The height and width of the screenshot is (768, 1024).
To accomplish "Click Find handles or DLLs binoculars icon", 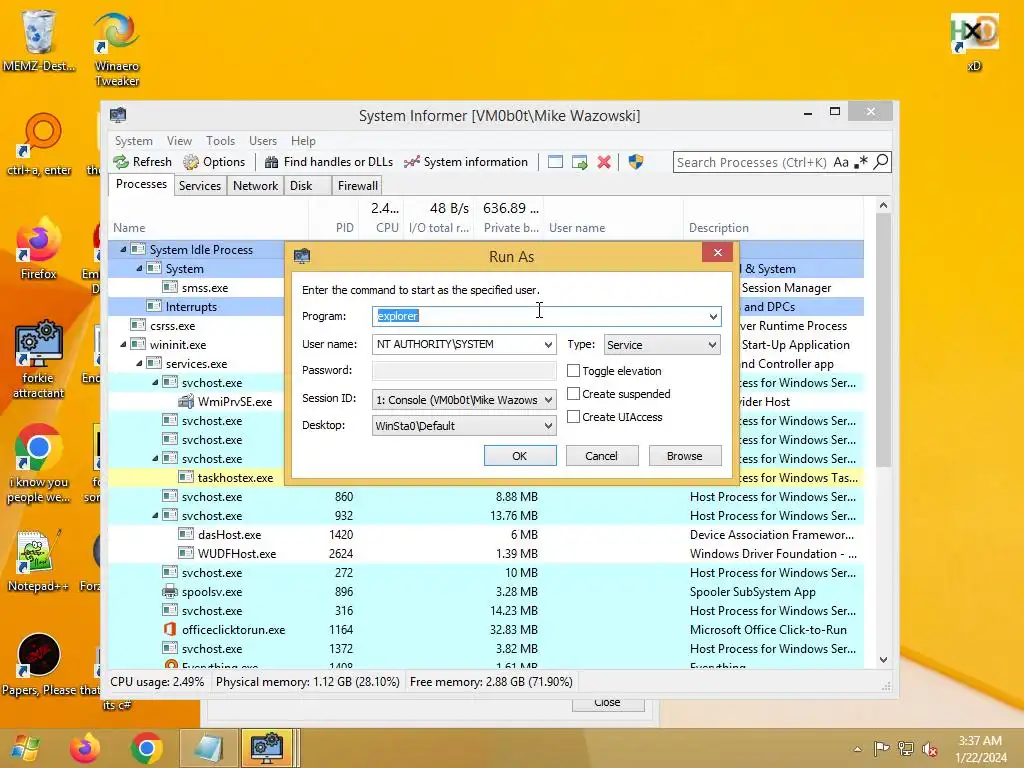I will point(271,162).
